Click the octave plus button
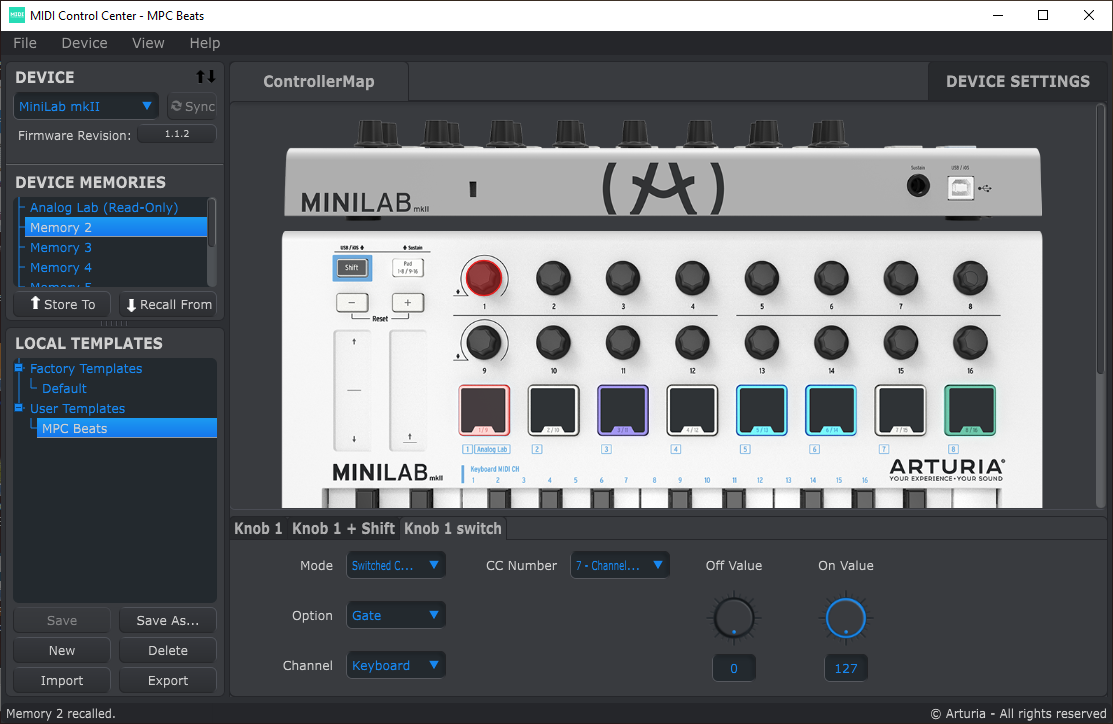Image resolution: width=1113 pixels, height=724 pixels. coord(408,302)
